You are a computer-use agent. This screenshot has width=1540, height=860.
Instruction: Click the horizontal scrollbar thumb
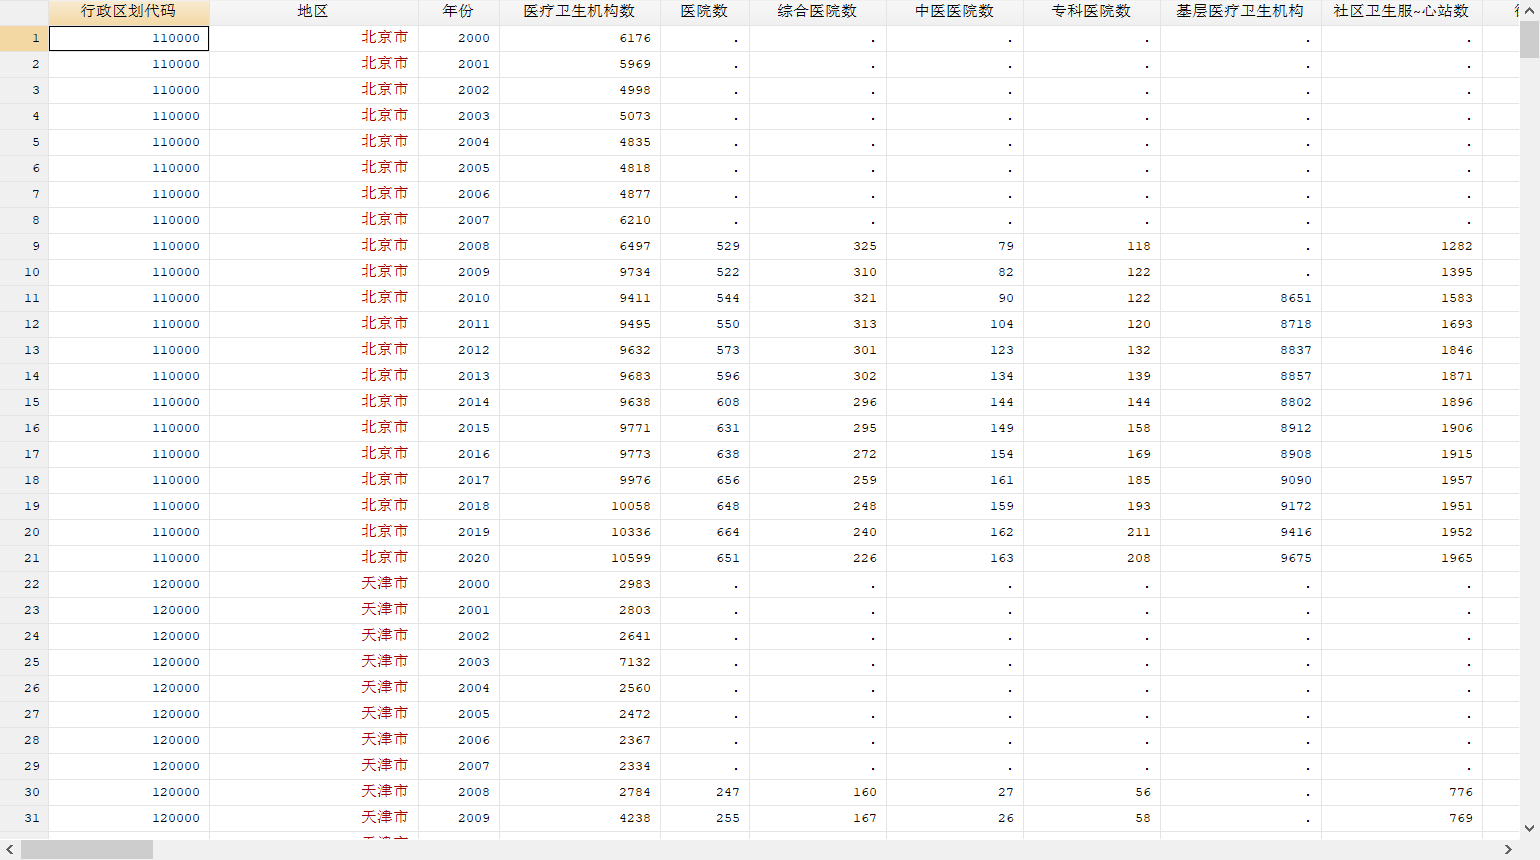pyautogui.click(x=87, y=850)
